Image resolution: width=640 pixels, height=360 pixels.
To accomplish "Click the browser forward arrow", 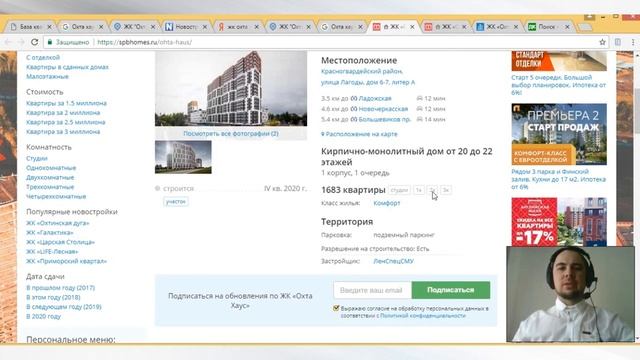I will coord(22,42).
